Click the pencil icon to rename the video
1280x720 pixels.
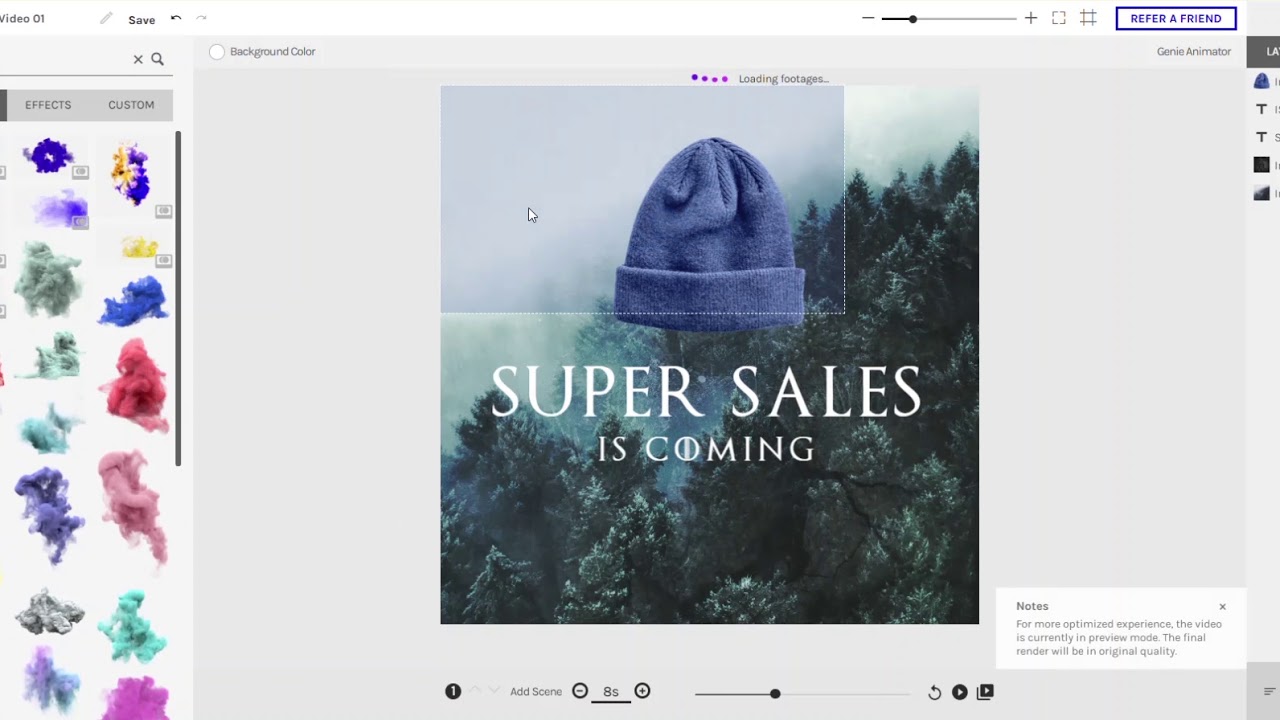point(106,19)
